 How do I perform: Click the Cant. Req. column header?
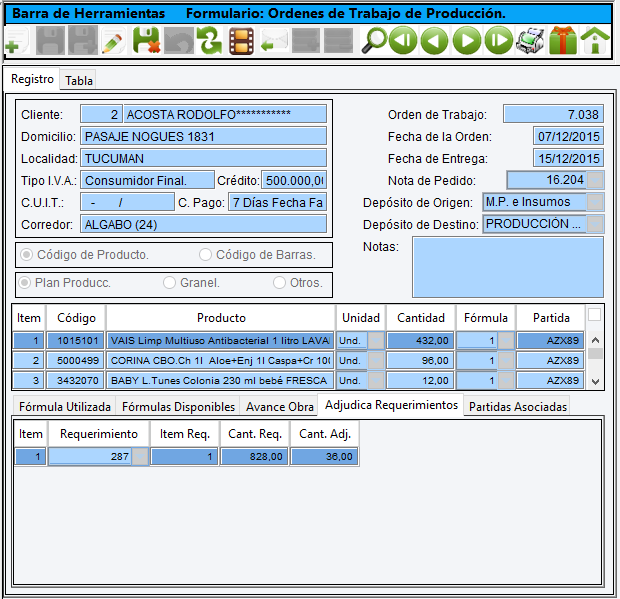(255, 434)
